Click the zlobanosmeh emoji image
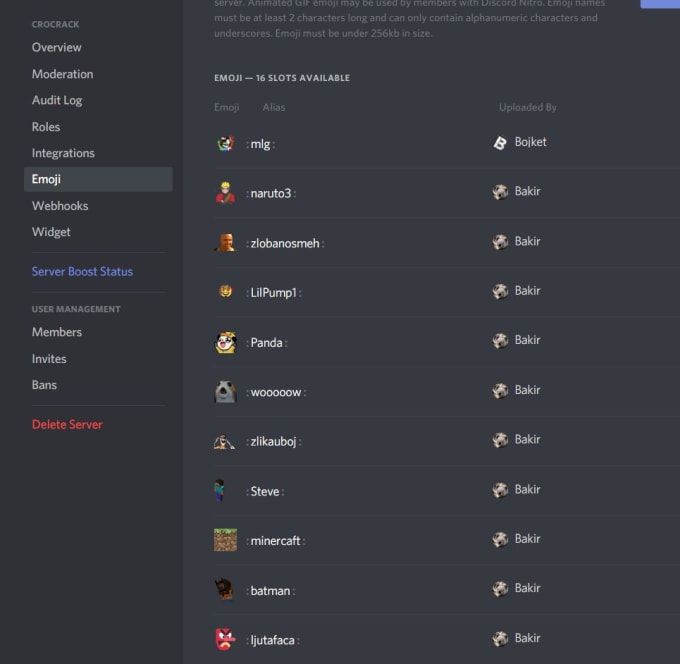Screen dimensions: 680x664 (x=225, y=242)
